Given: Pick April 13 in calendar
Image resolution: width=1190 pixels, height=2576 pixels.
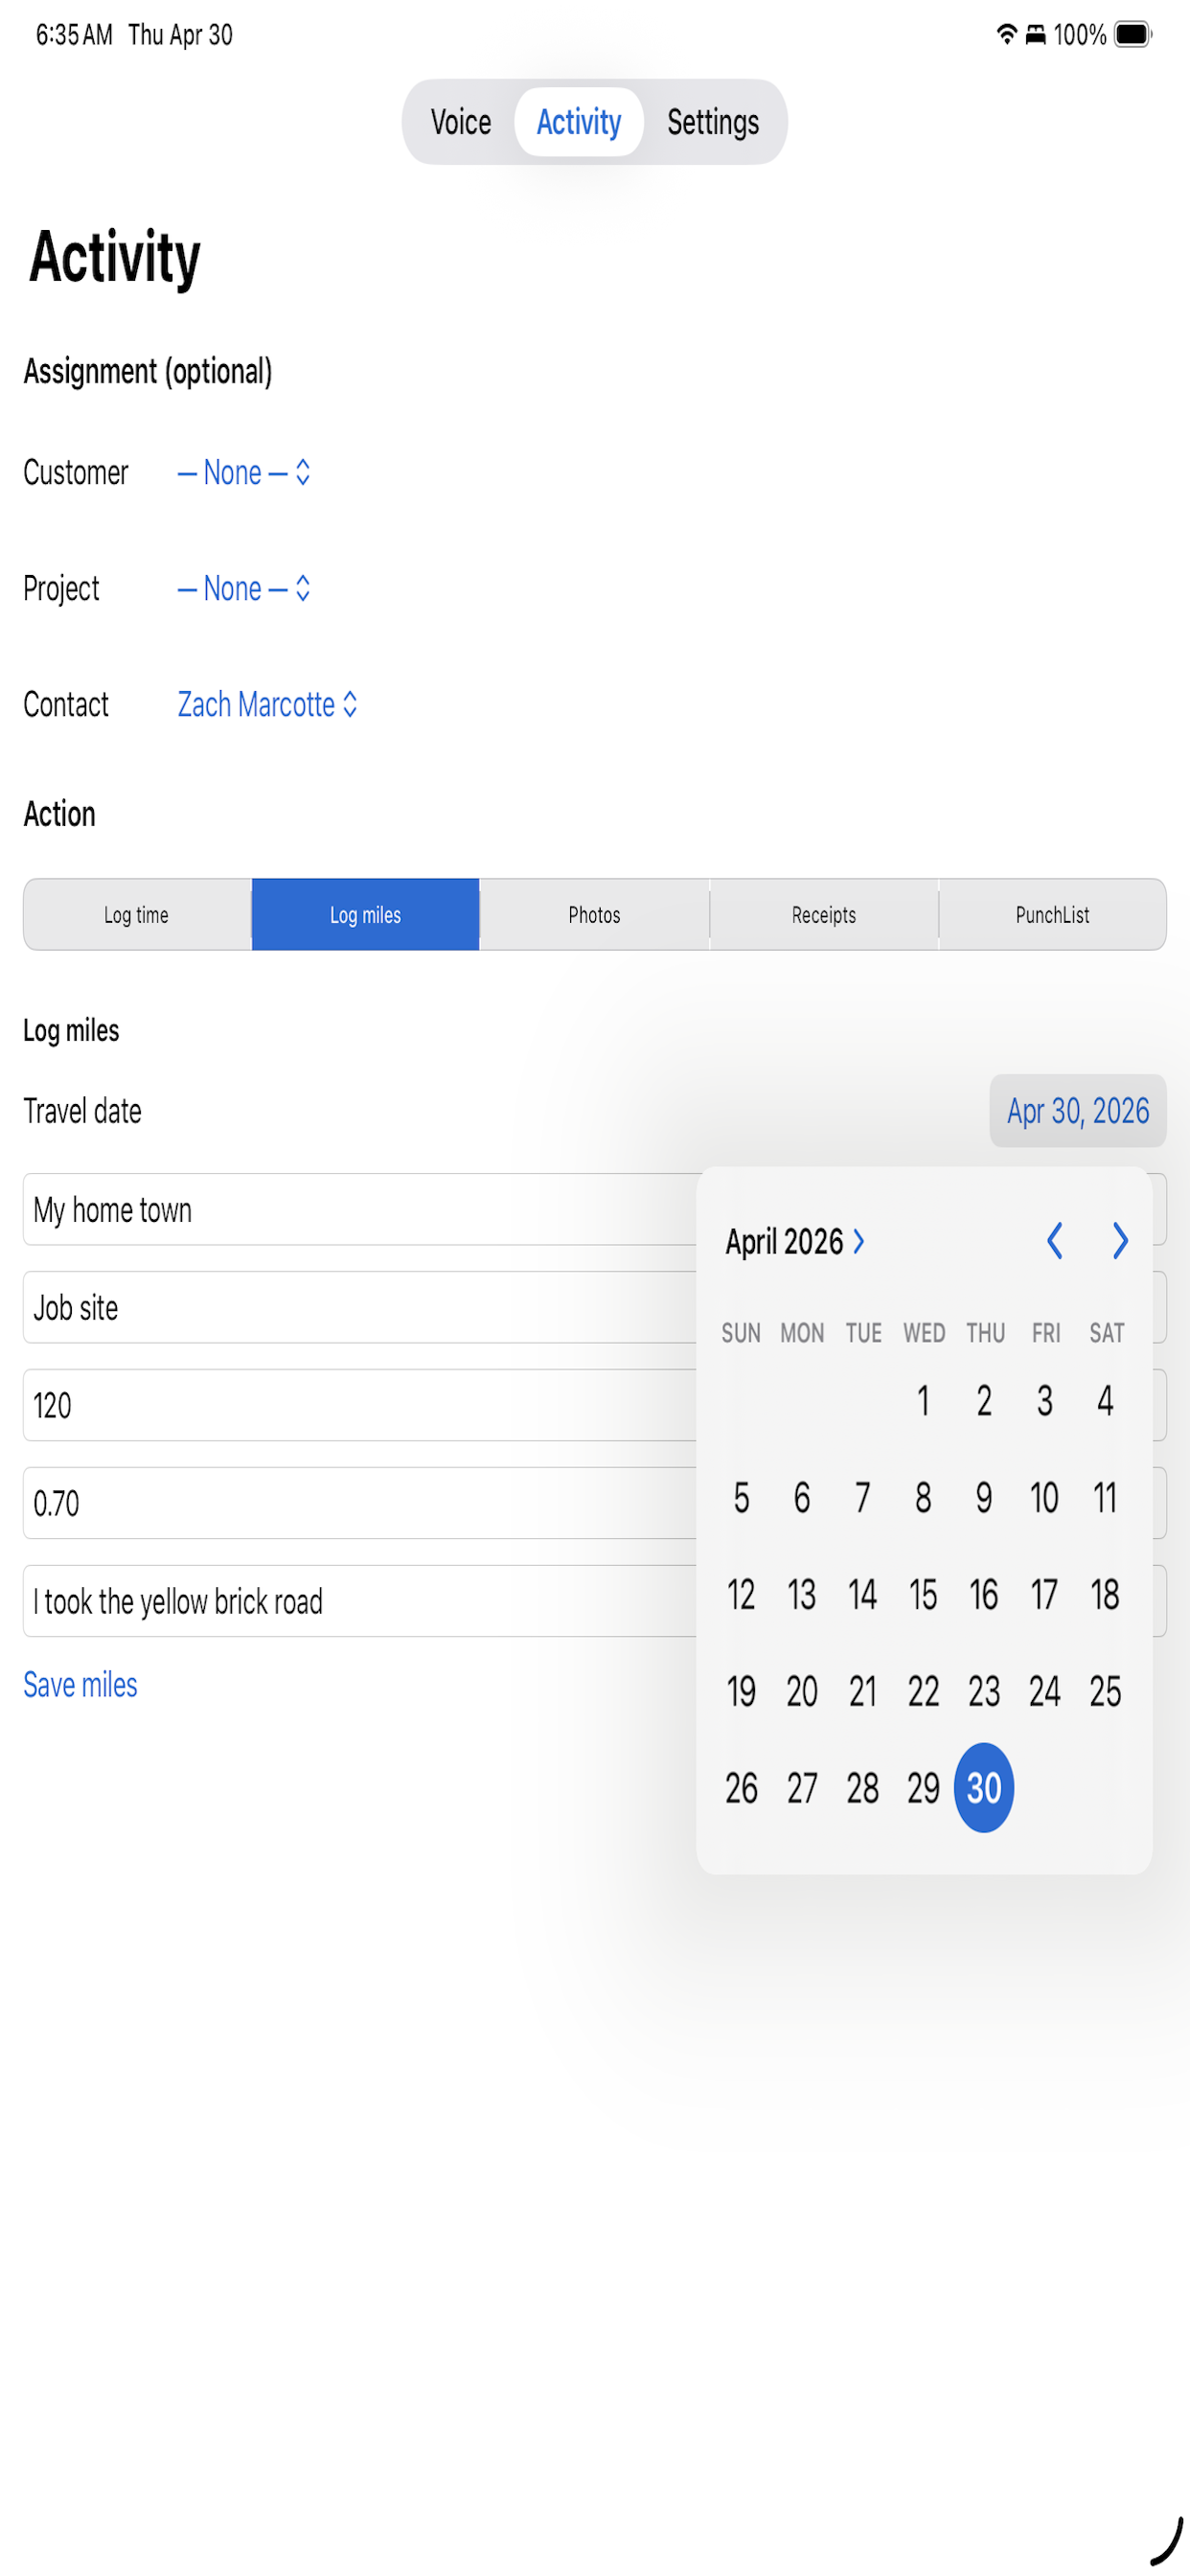Looking at the screenshot, I should point(802,1594).
